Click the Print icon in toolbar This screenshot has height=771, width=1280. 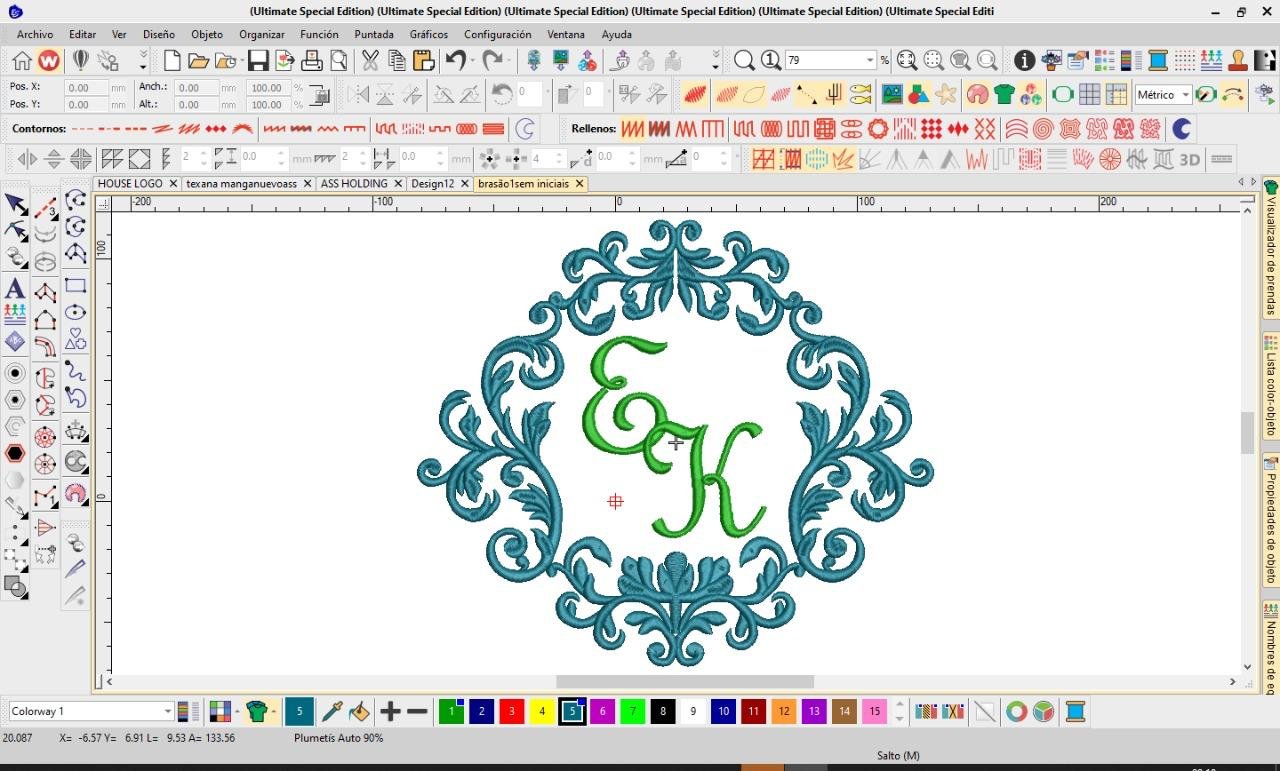312,61
